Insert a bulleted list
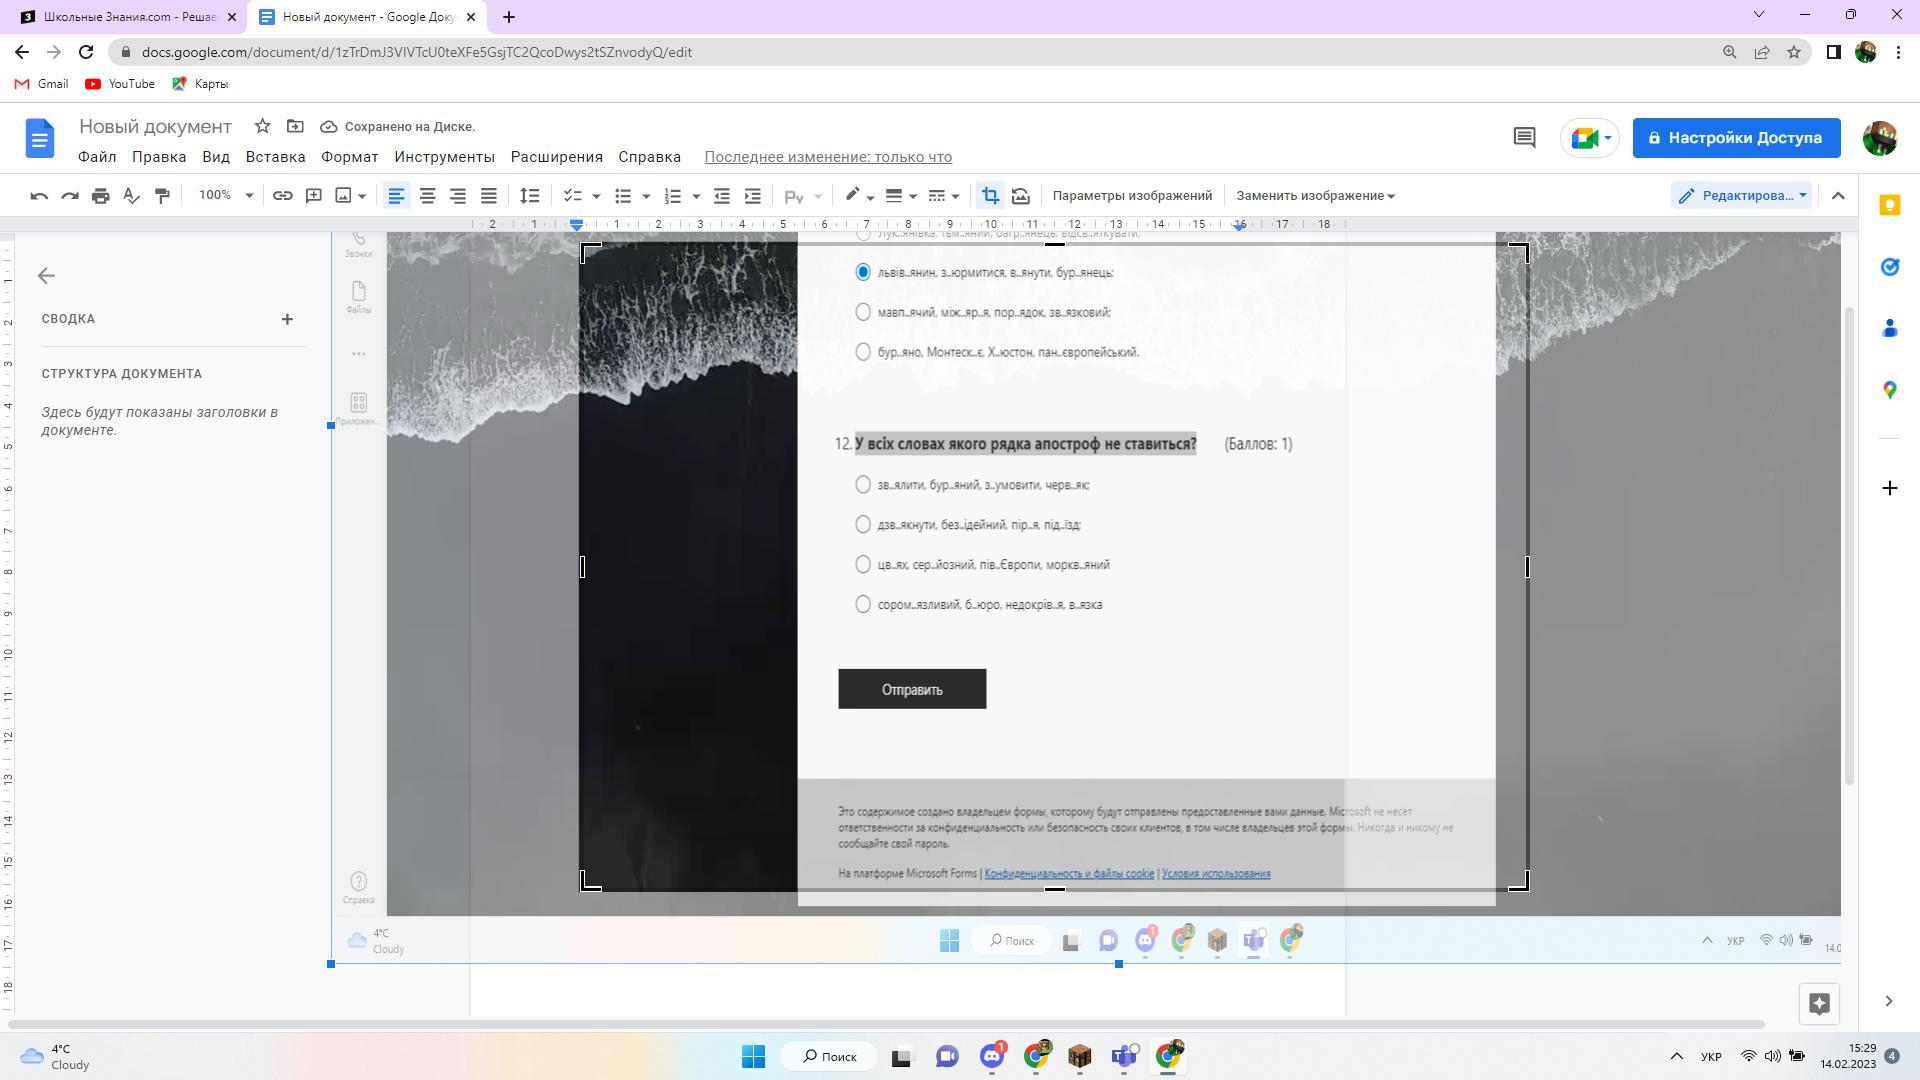1920x1080 pixels. [623, 196]
